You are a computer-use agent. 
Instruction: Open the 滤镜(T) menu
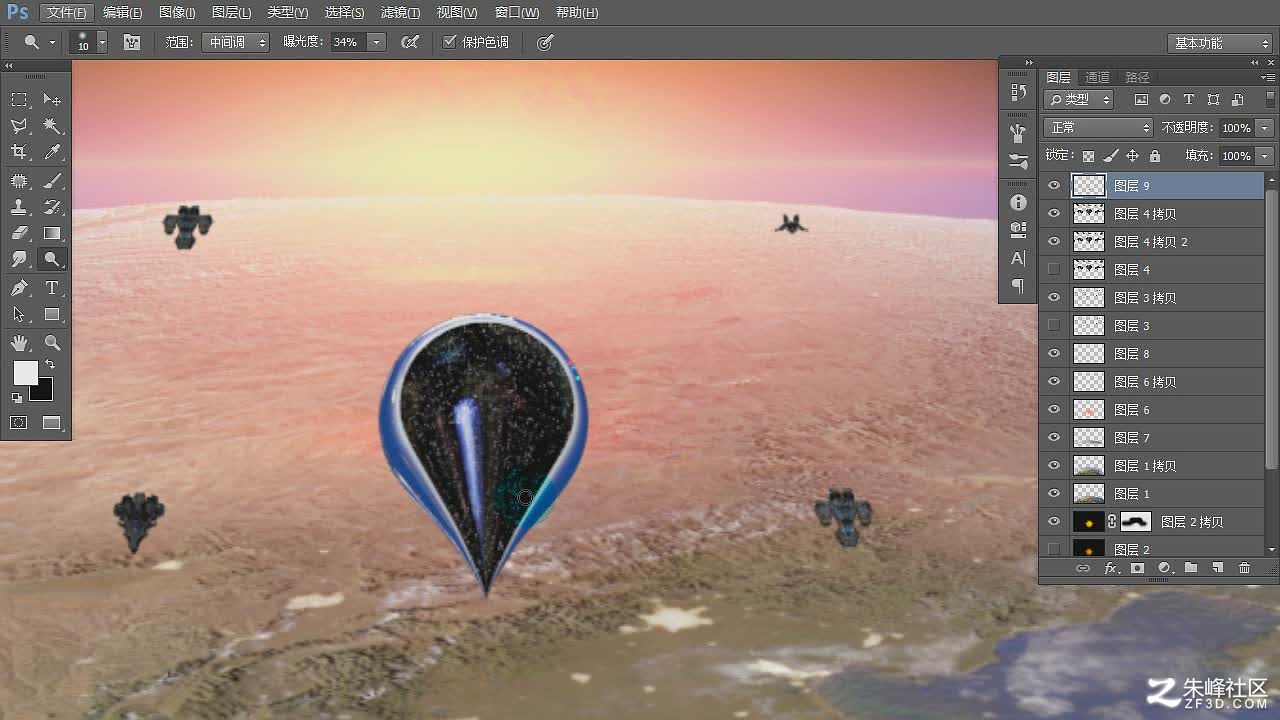pos(400,13)
